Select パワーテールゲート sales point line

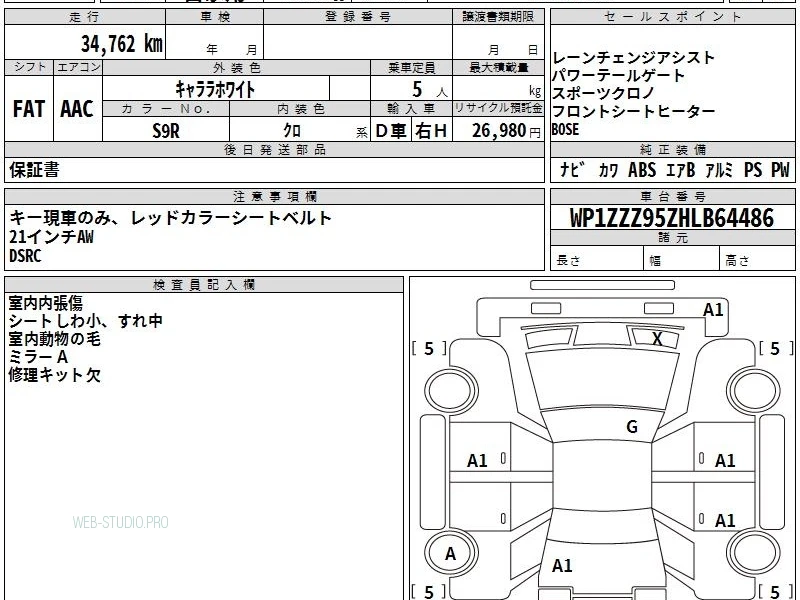point(618,76)
